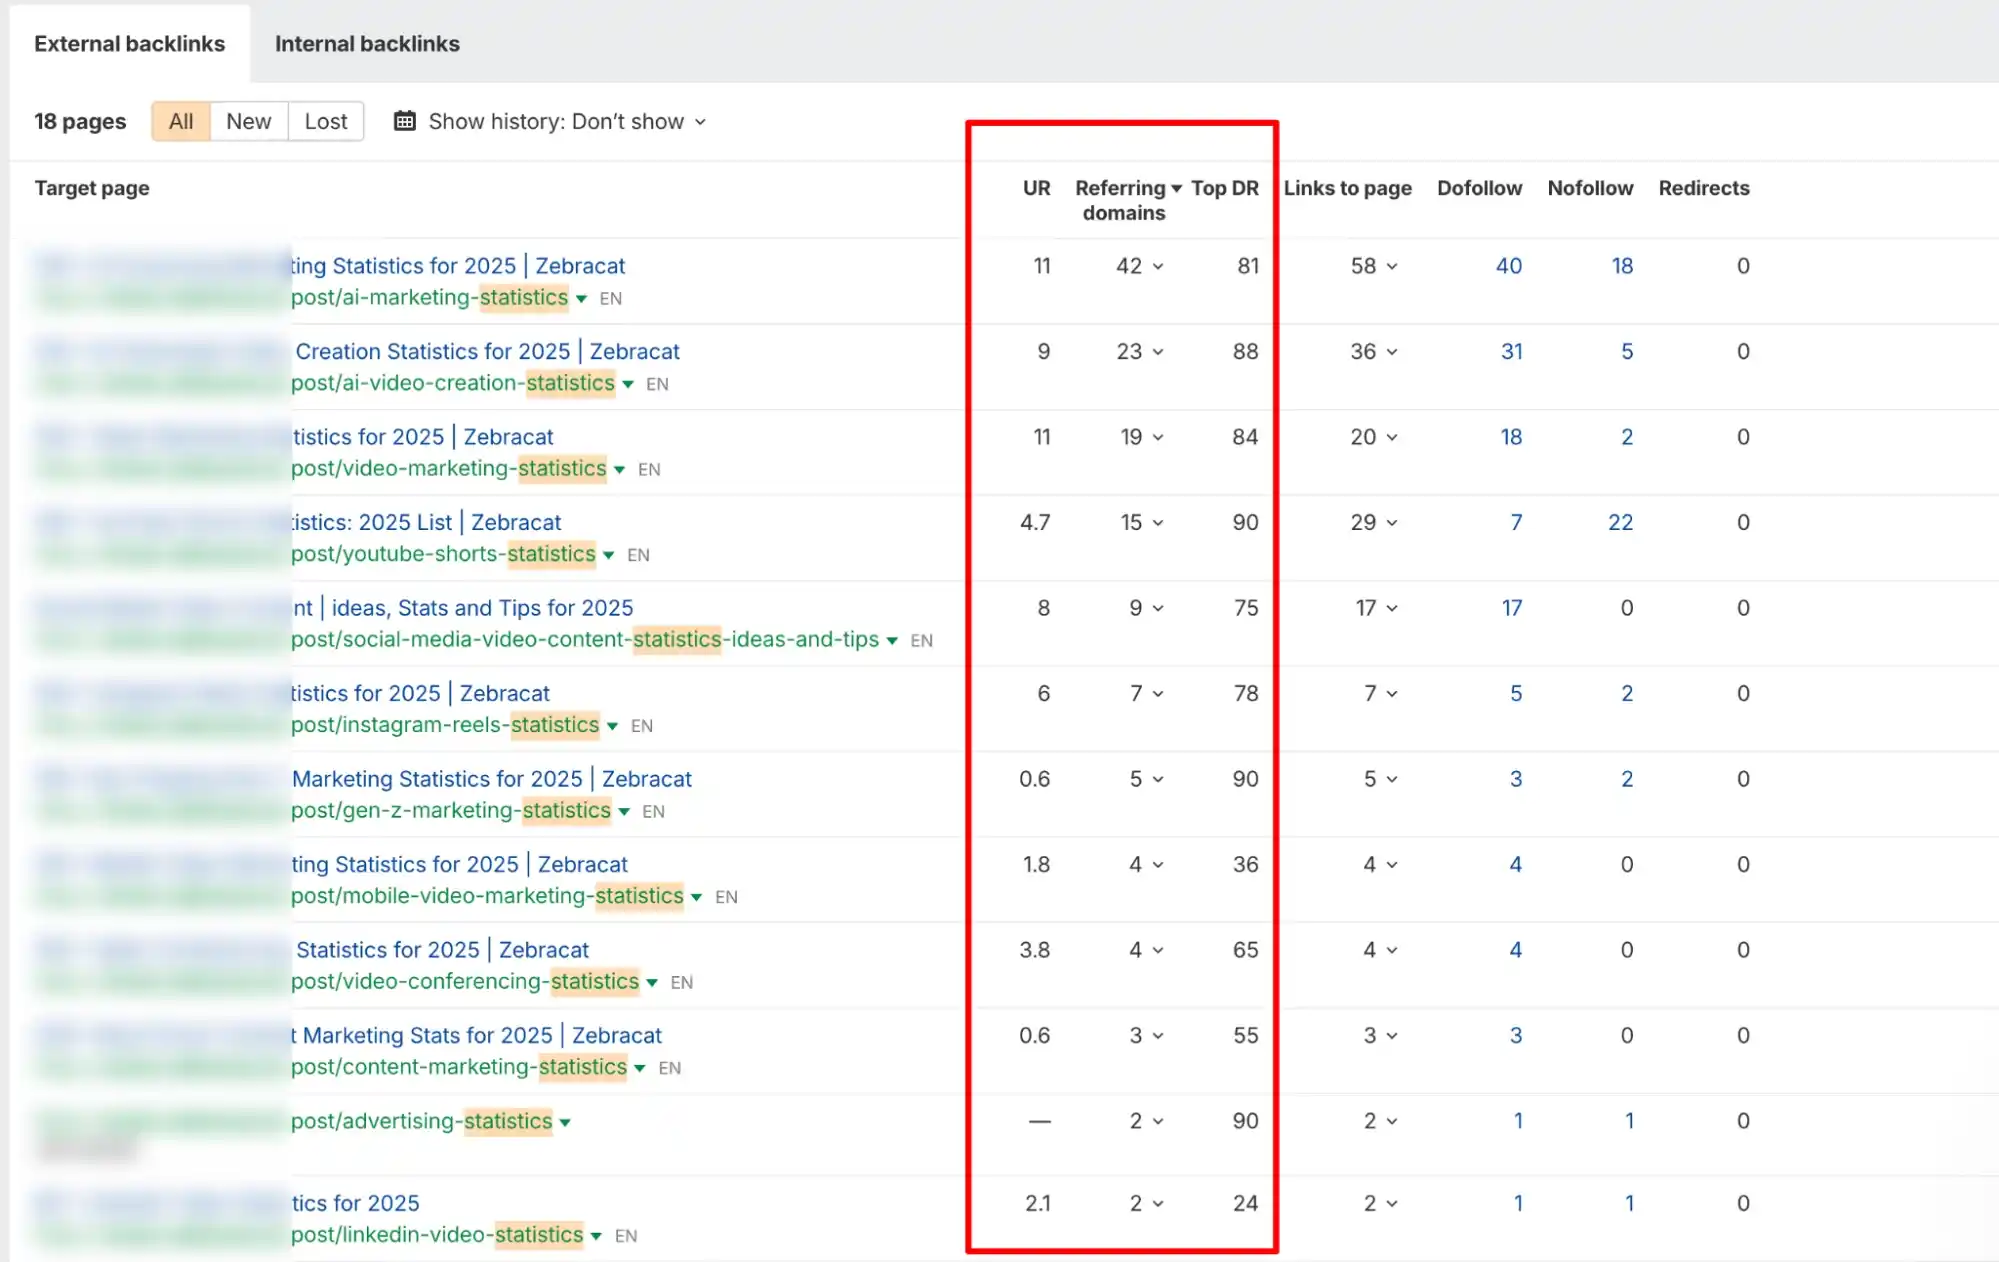Expand the 19 referring domains dropdown
Viewport: 1999px width, 1263px height.
1142,437
